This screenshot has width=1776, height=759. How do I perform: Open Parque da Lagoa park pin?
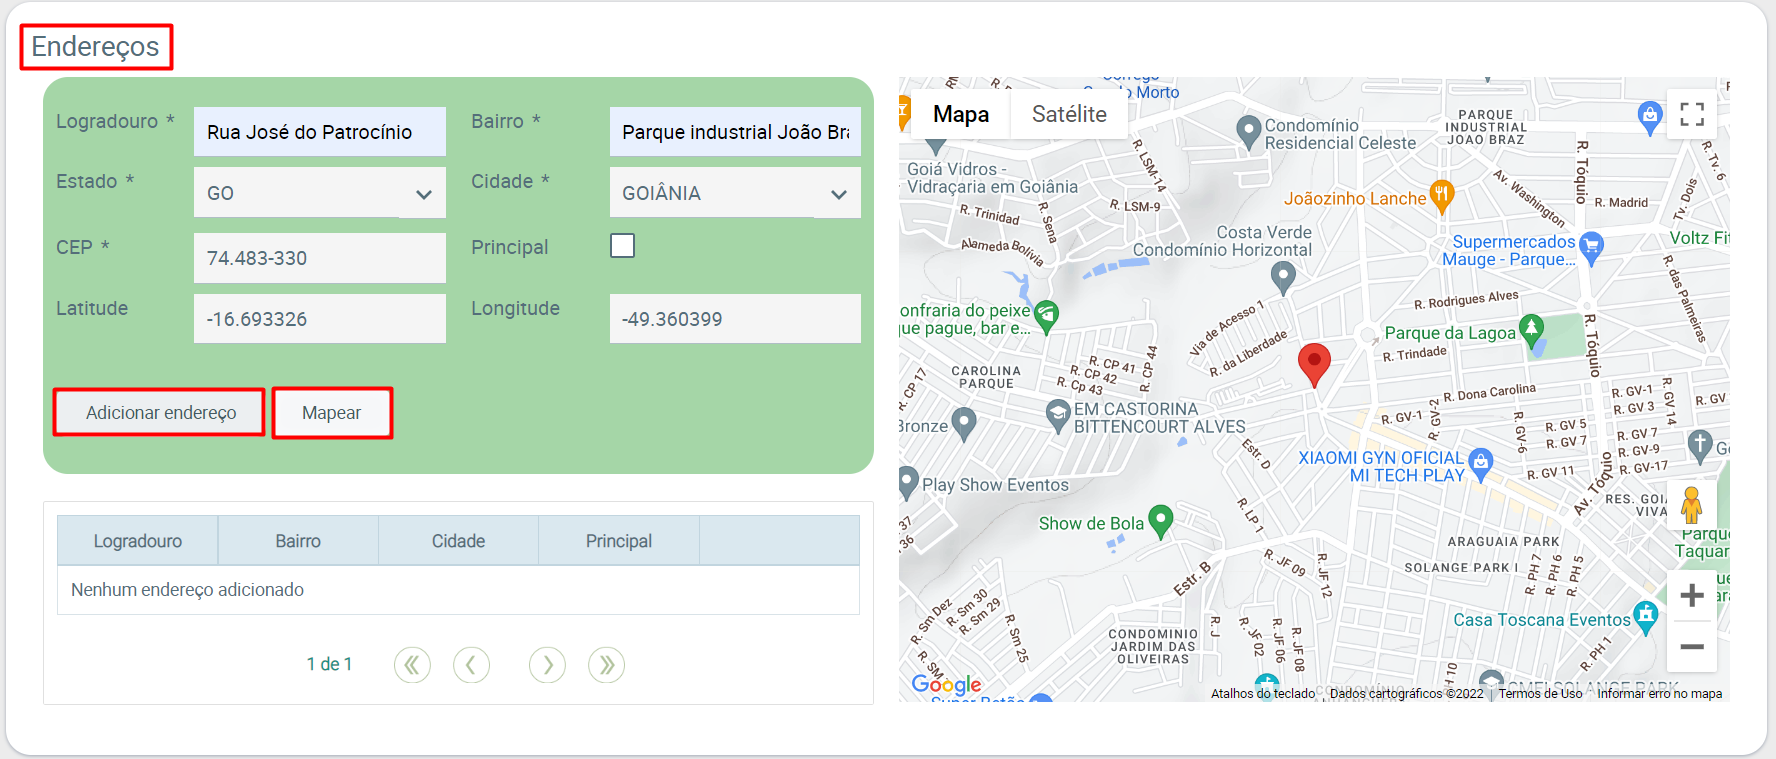1531,330
